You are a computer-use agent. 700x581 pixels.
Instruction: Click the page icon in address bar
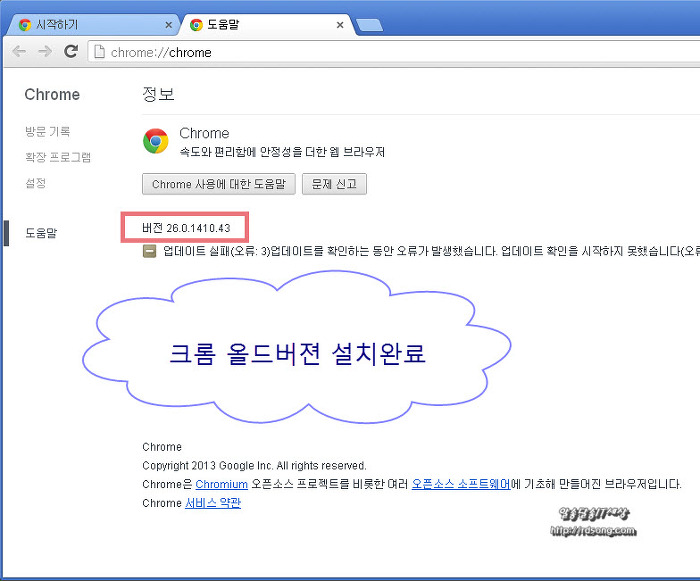click(x=99, y=52)
